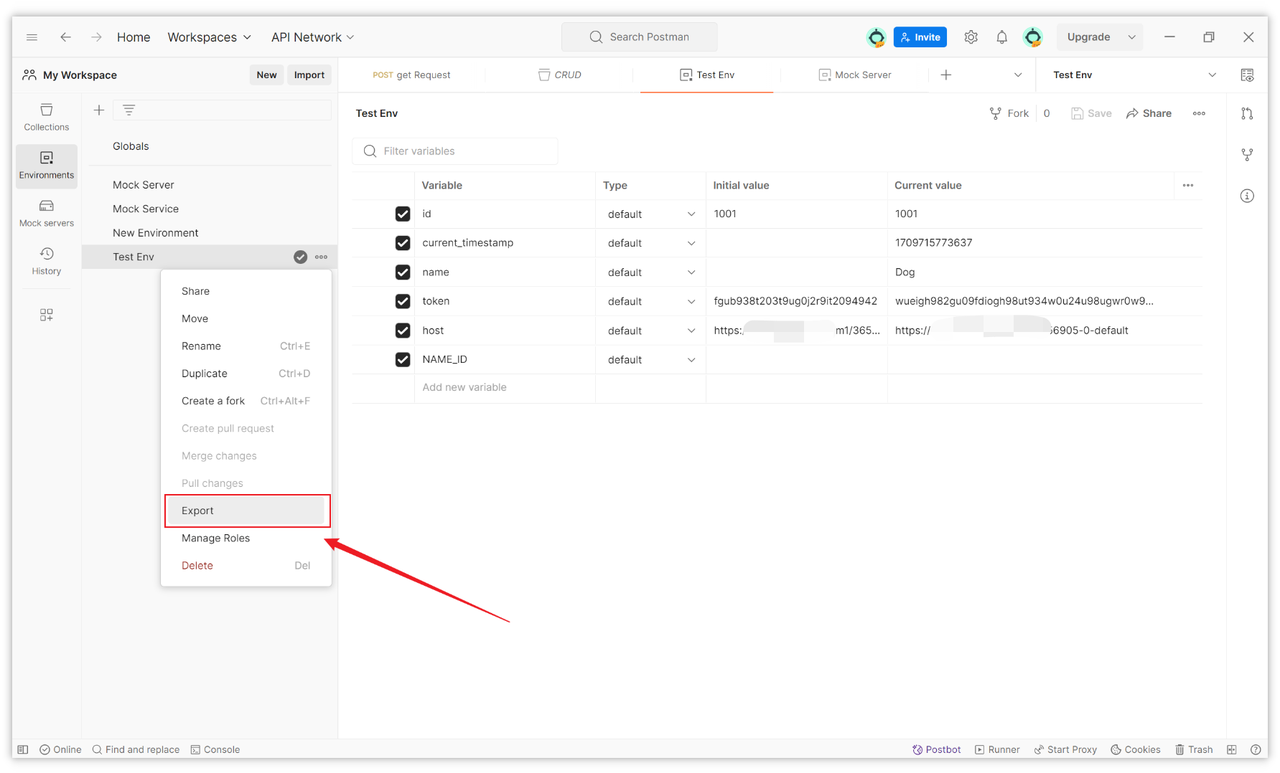Expand the API Network dropdown
The width and height of the screenshot is (1280, 773).
click(313, 37)
